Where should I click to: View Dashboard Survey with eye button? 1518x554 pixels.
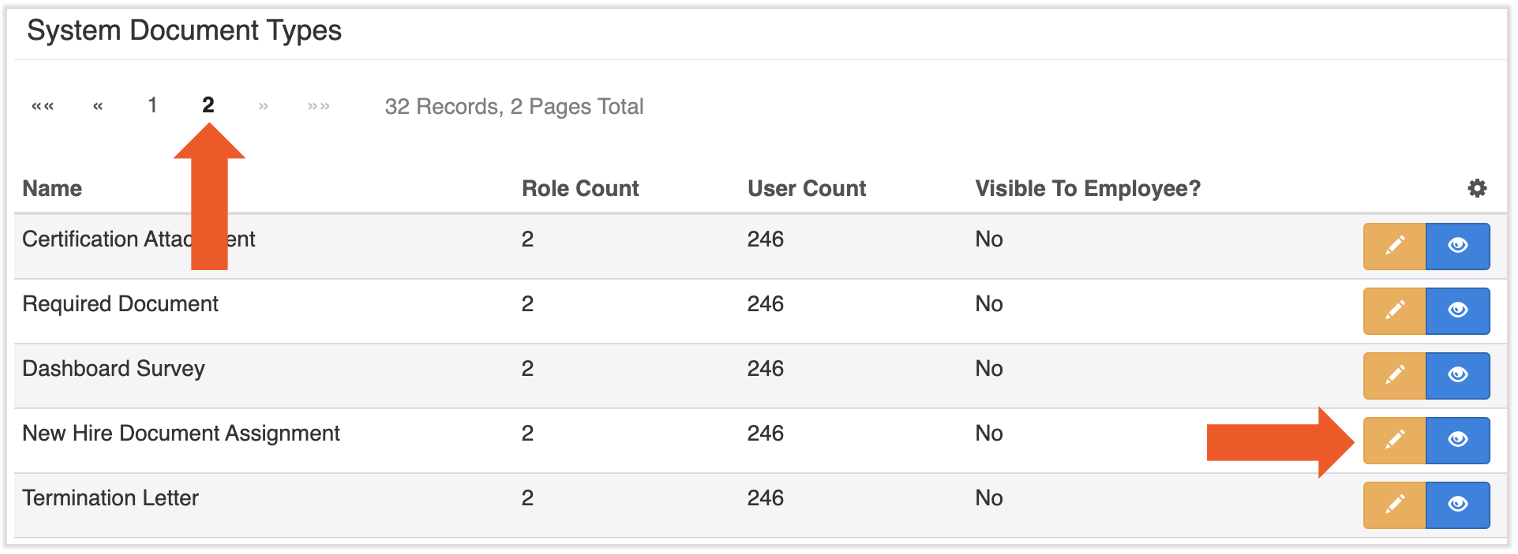click(x=1457, y=375)
